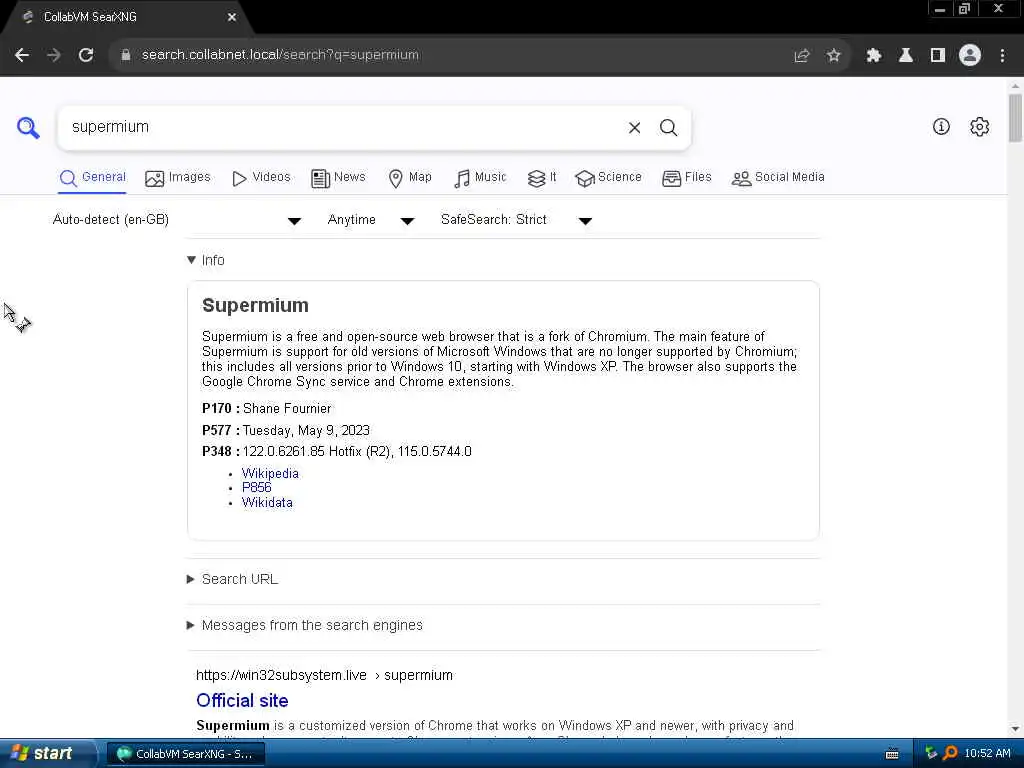Click the on-screen keyboard tray icon
The width and height of the screenshot is (1024, 768).
892,754
